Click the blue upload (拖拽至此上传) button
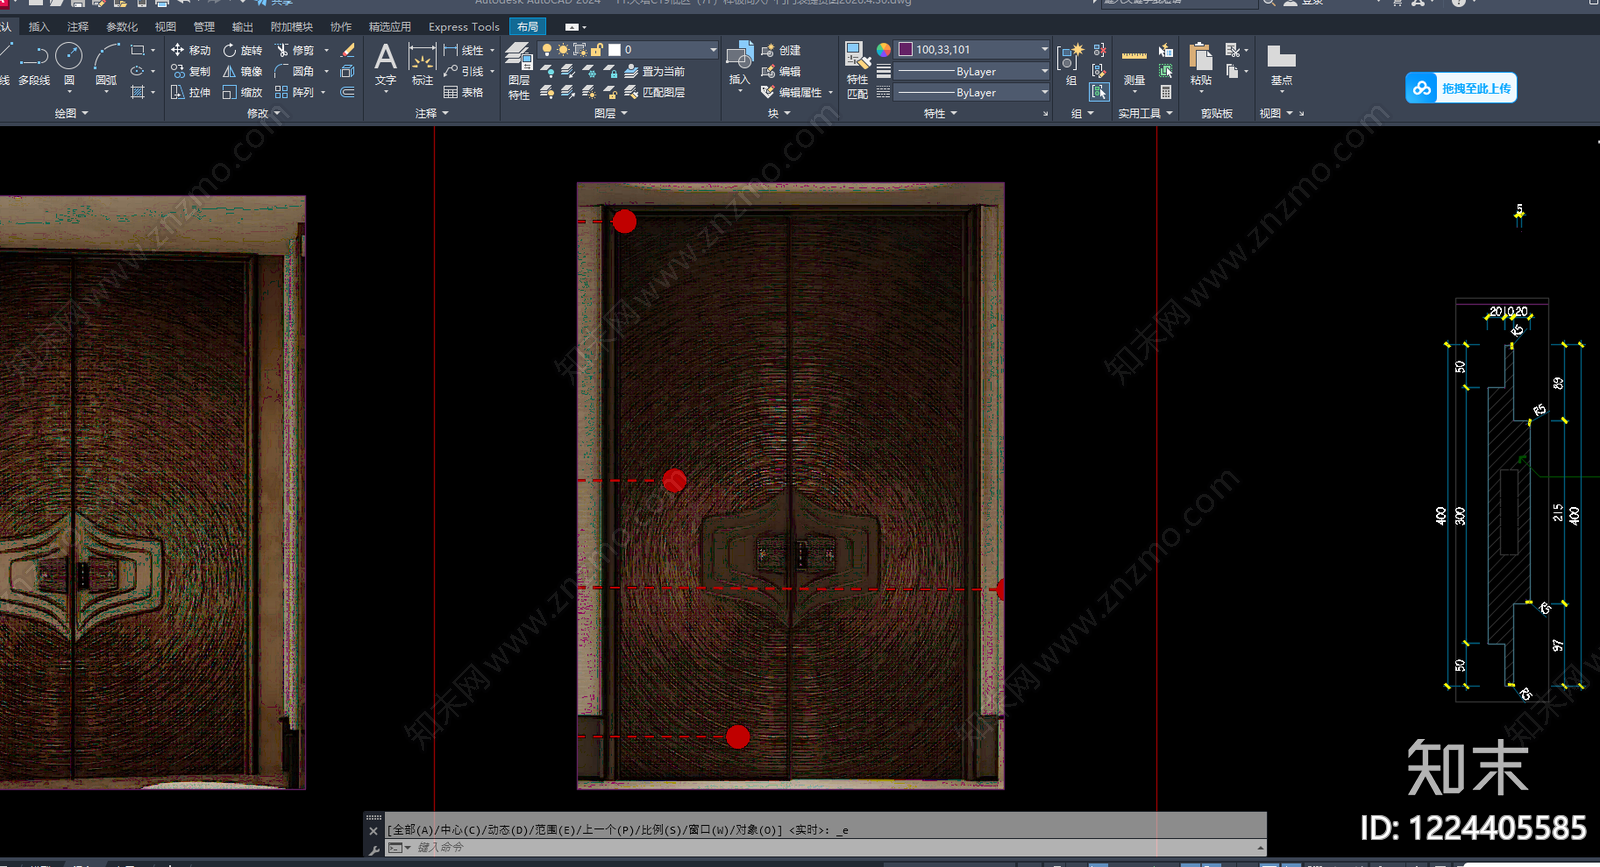 1461,88
